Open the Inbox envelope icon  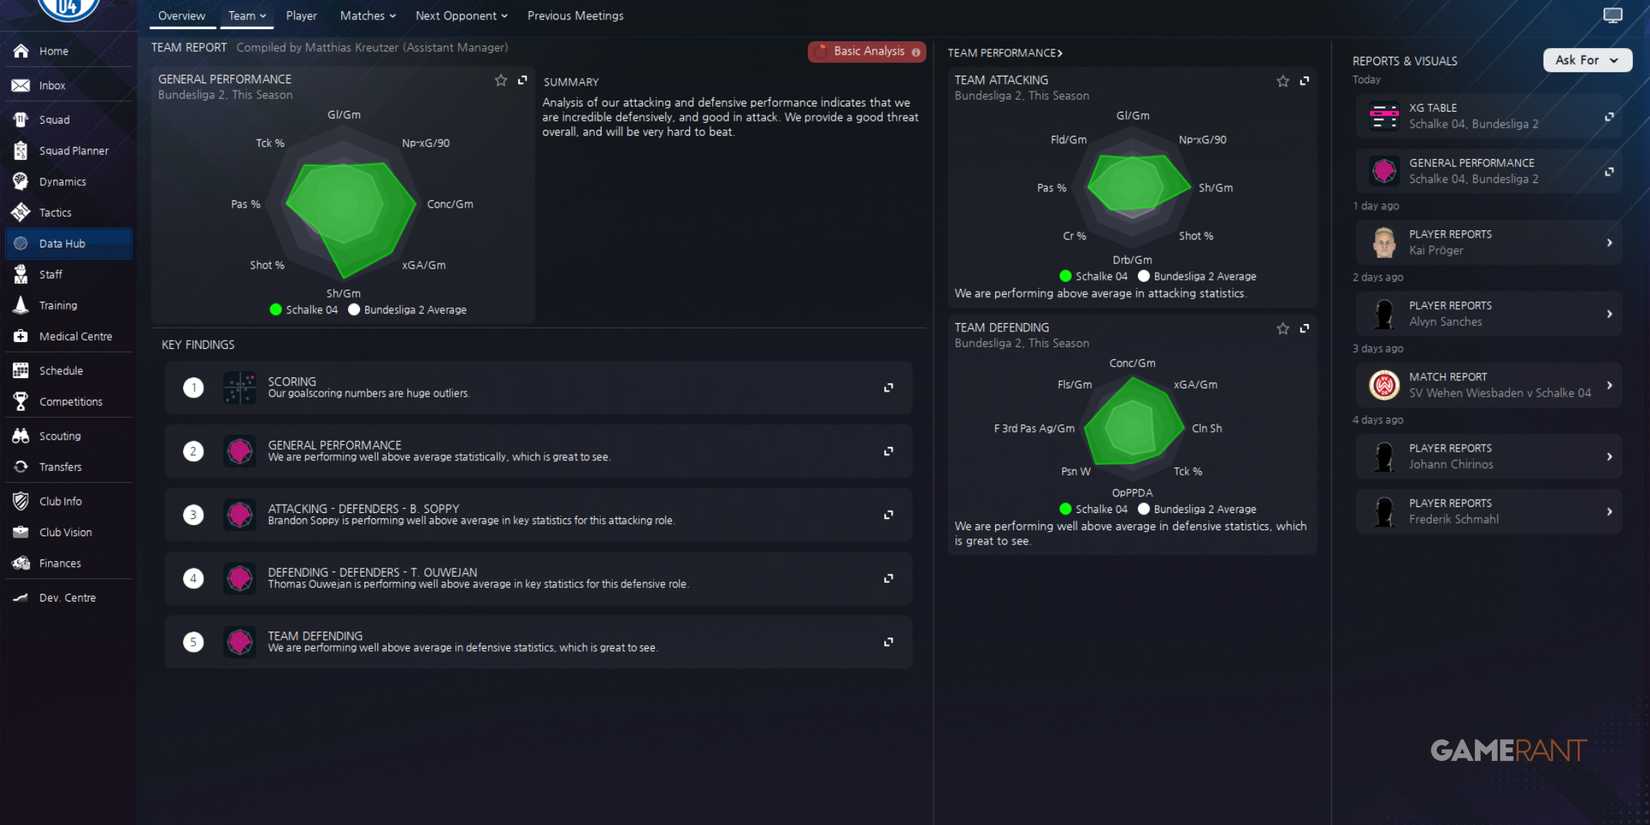pos(21,86)
